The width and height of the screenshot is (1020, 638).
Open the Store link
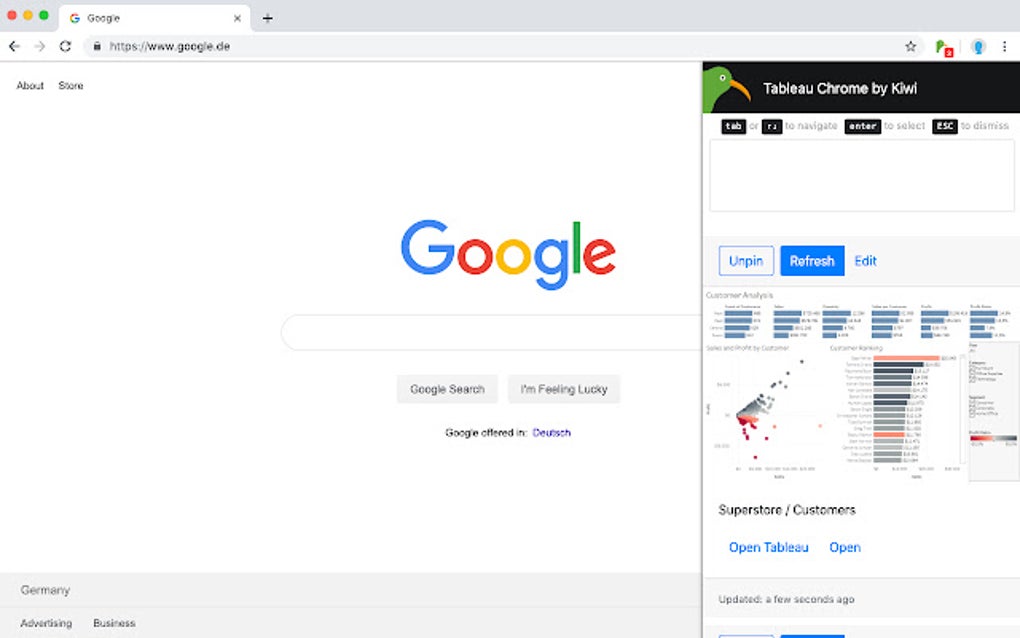71,85
